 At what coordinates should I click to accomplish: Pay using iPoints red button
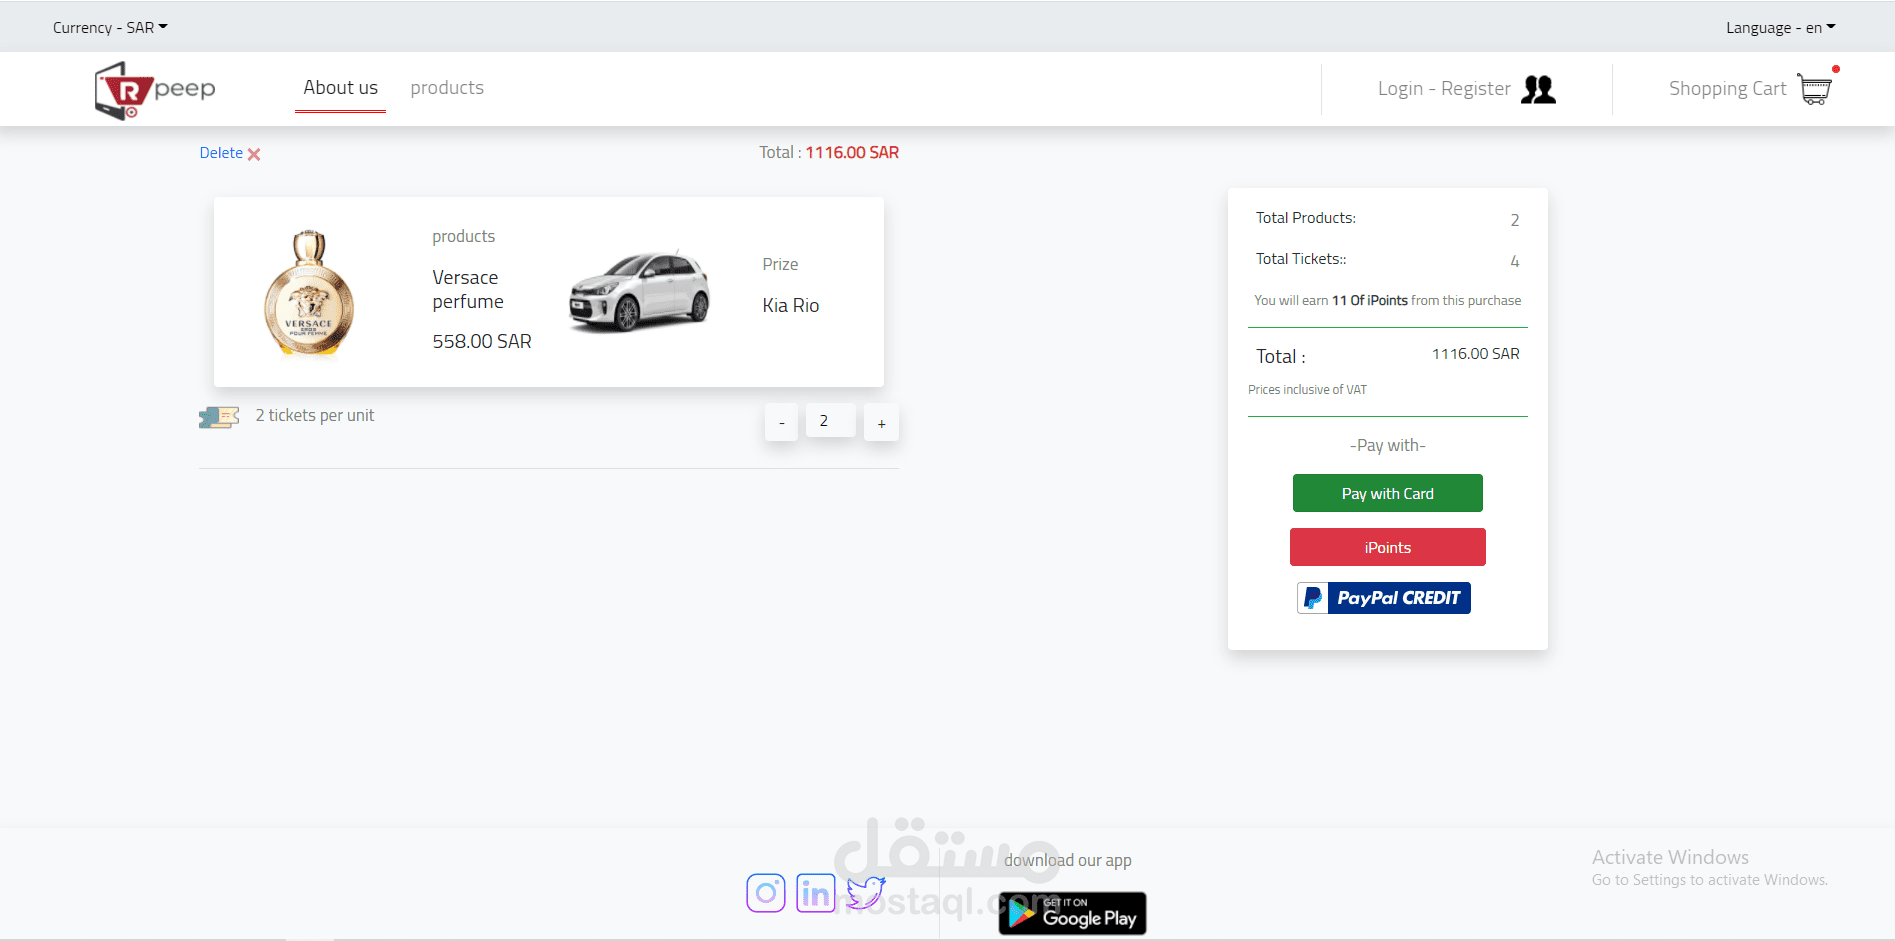[1388, 547]
